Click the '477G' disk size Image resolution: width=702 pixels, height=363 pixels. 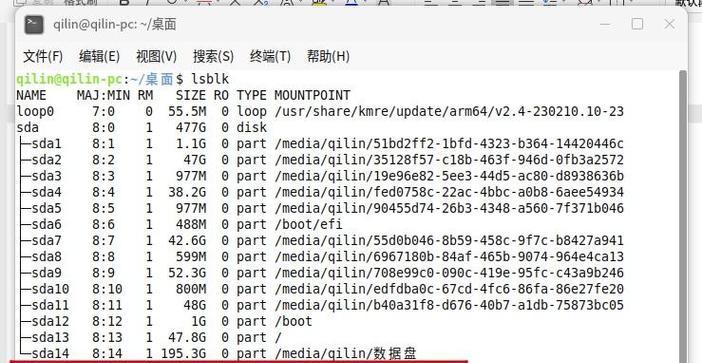click(191, 128)
